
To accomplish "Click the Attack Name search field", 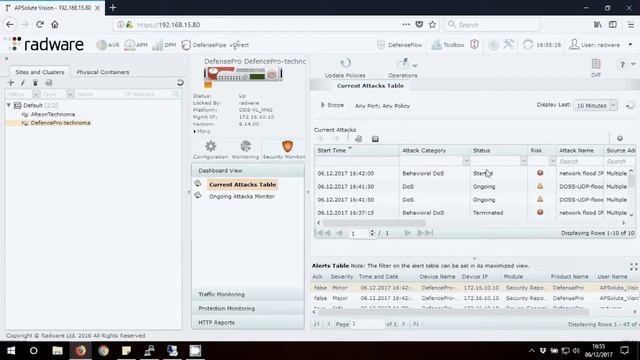I will tap(580, 162).
